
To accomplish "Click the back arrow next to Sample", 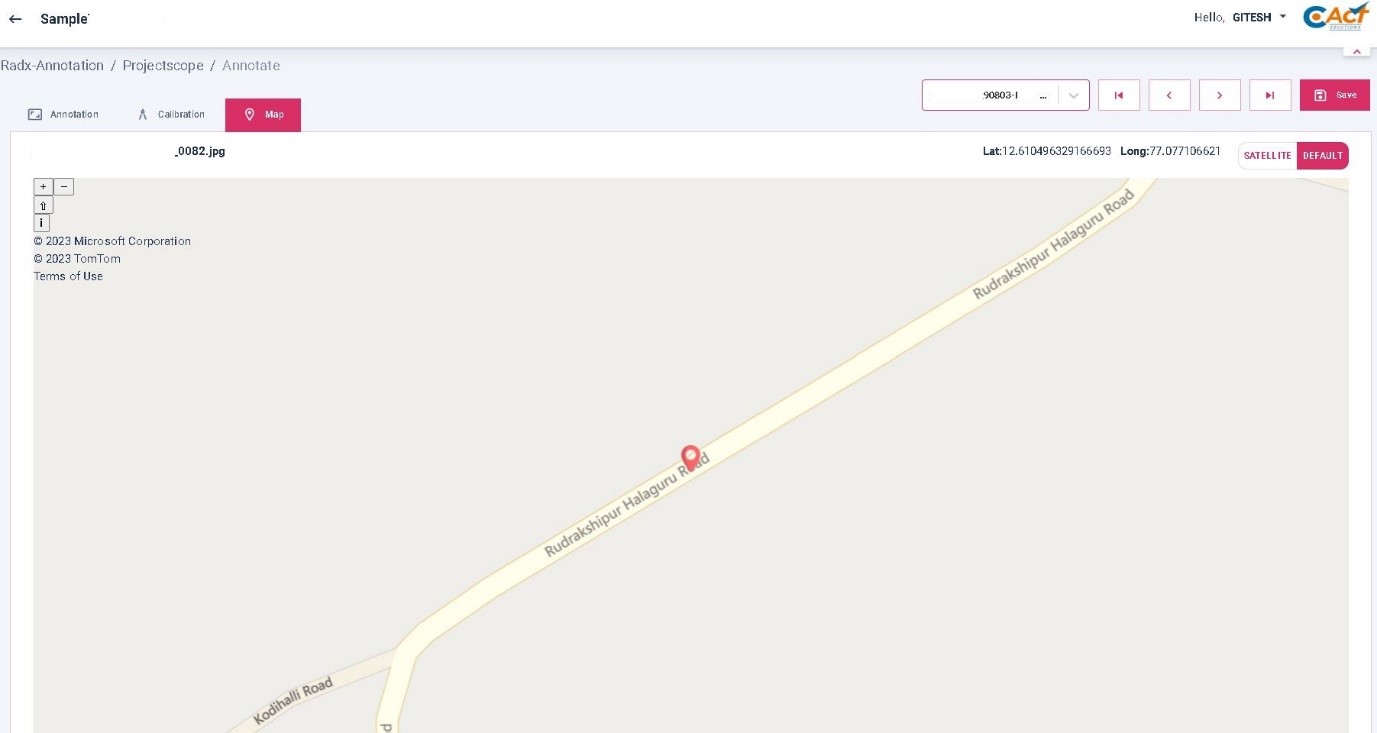I will 15,19.
